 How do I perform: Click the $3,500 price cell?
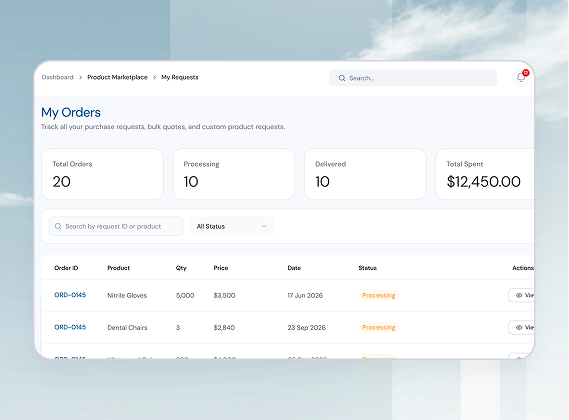[224, 295]
